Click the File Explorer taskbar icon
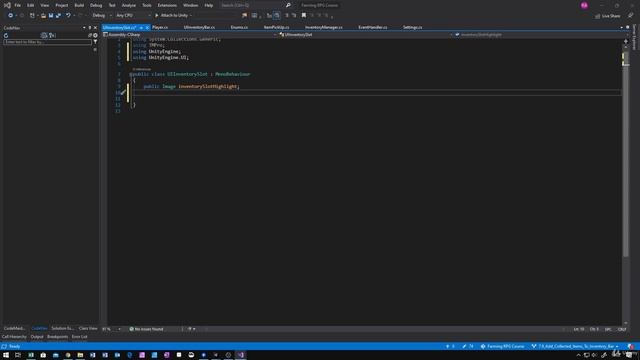640x360 pixels. point(80,355)
